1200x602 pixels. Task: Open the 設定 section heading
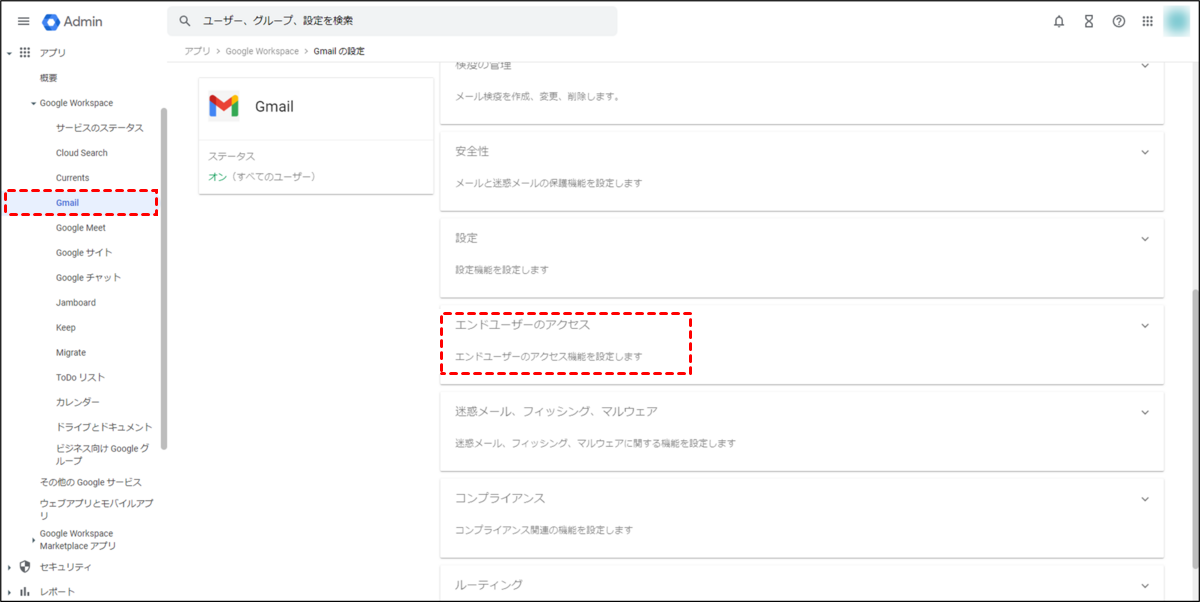click(466, 239)
